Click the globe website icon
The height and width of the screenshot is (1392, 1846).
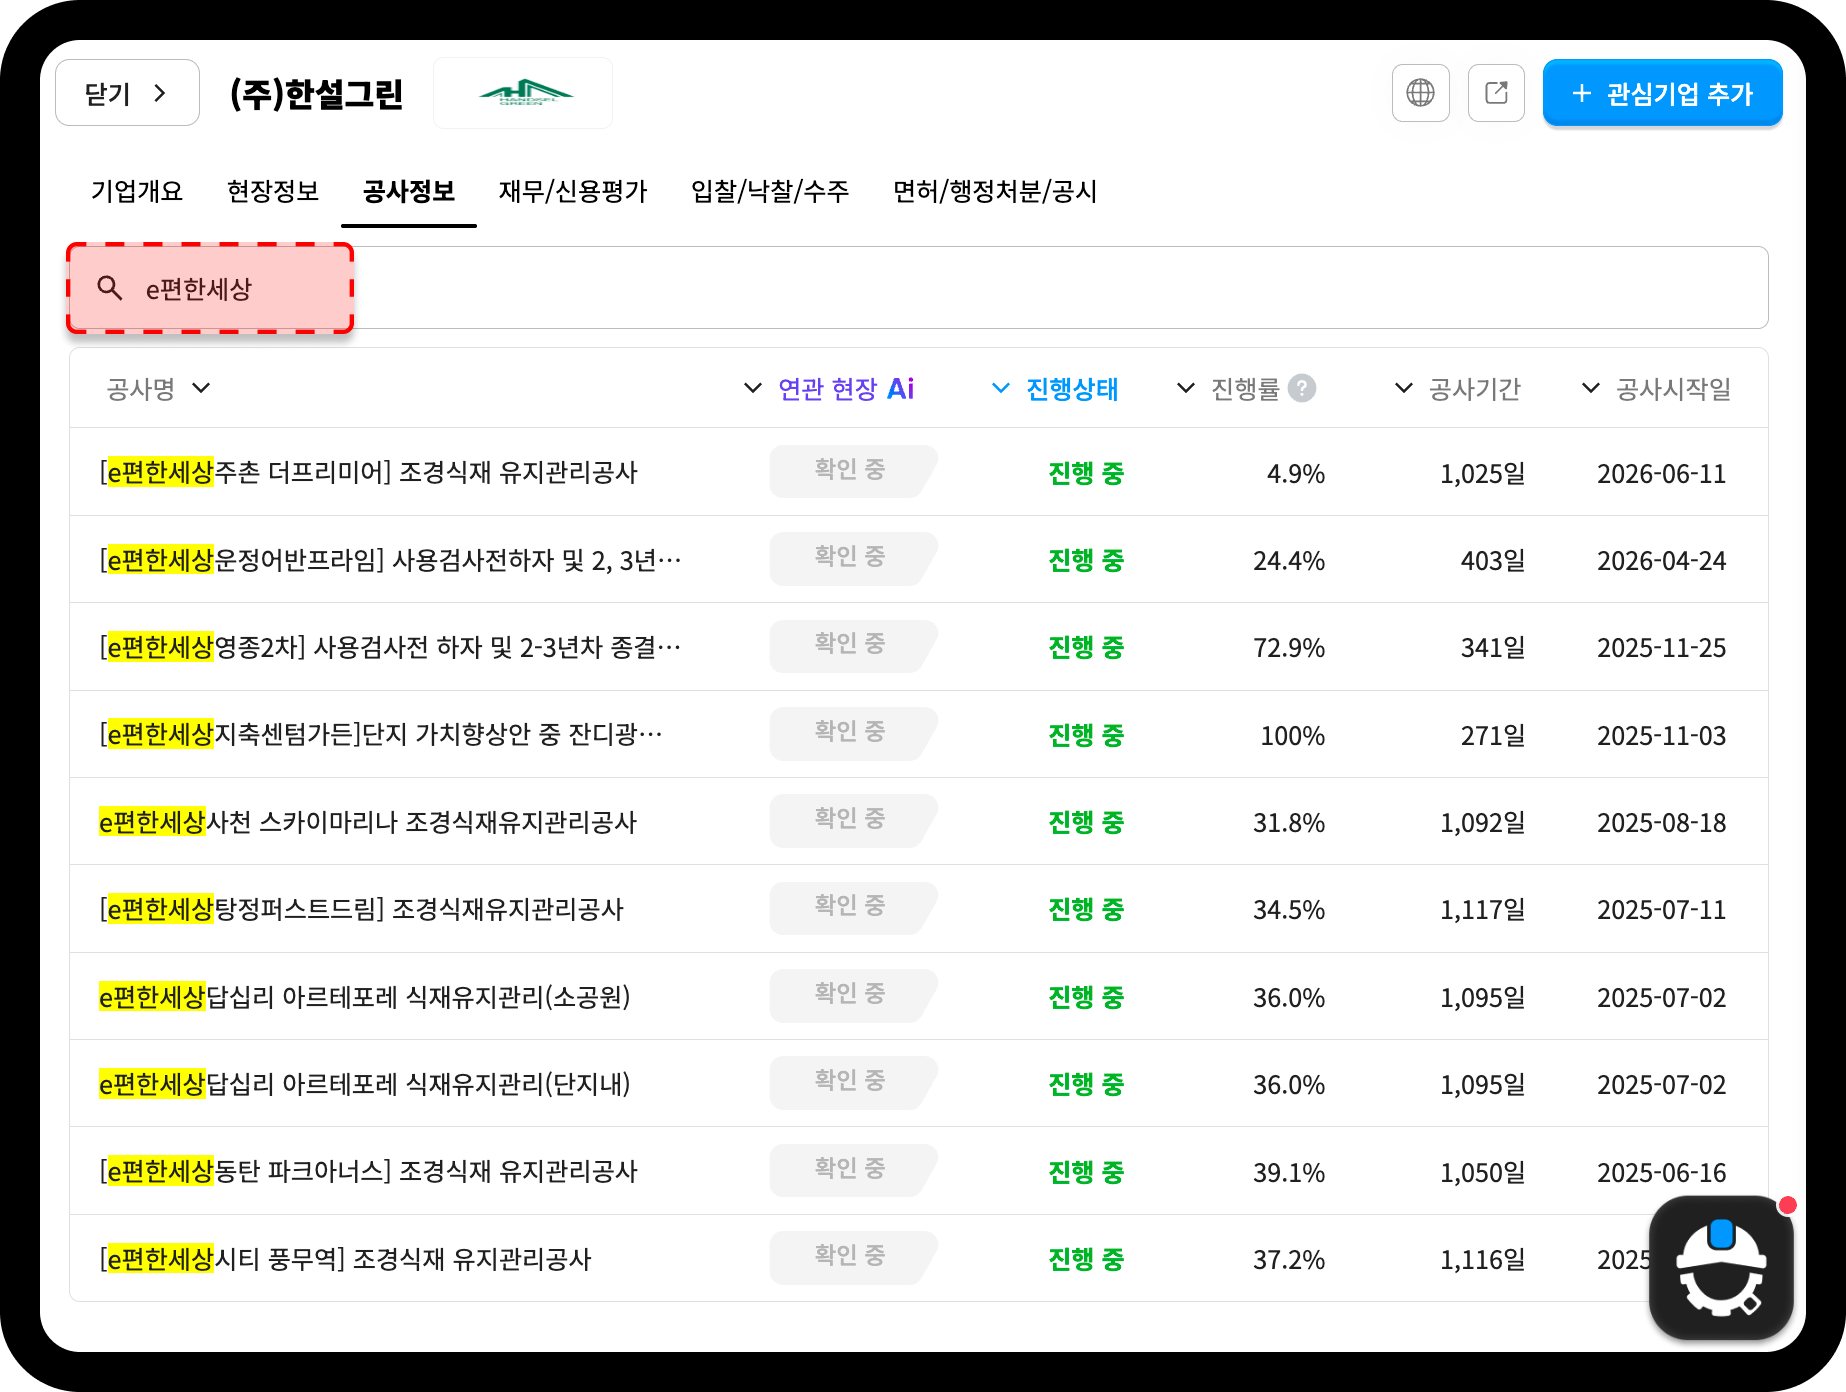[1420, 93]
